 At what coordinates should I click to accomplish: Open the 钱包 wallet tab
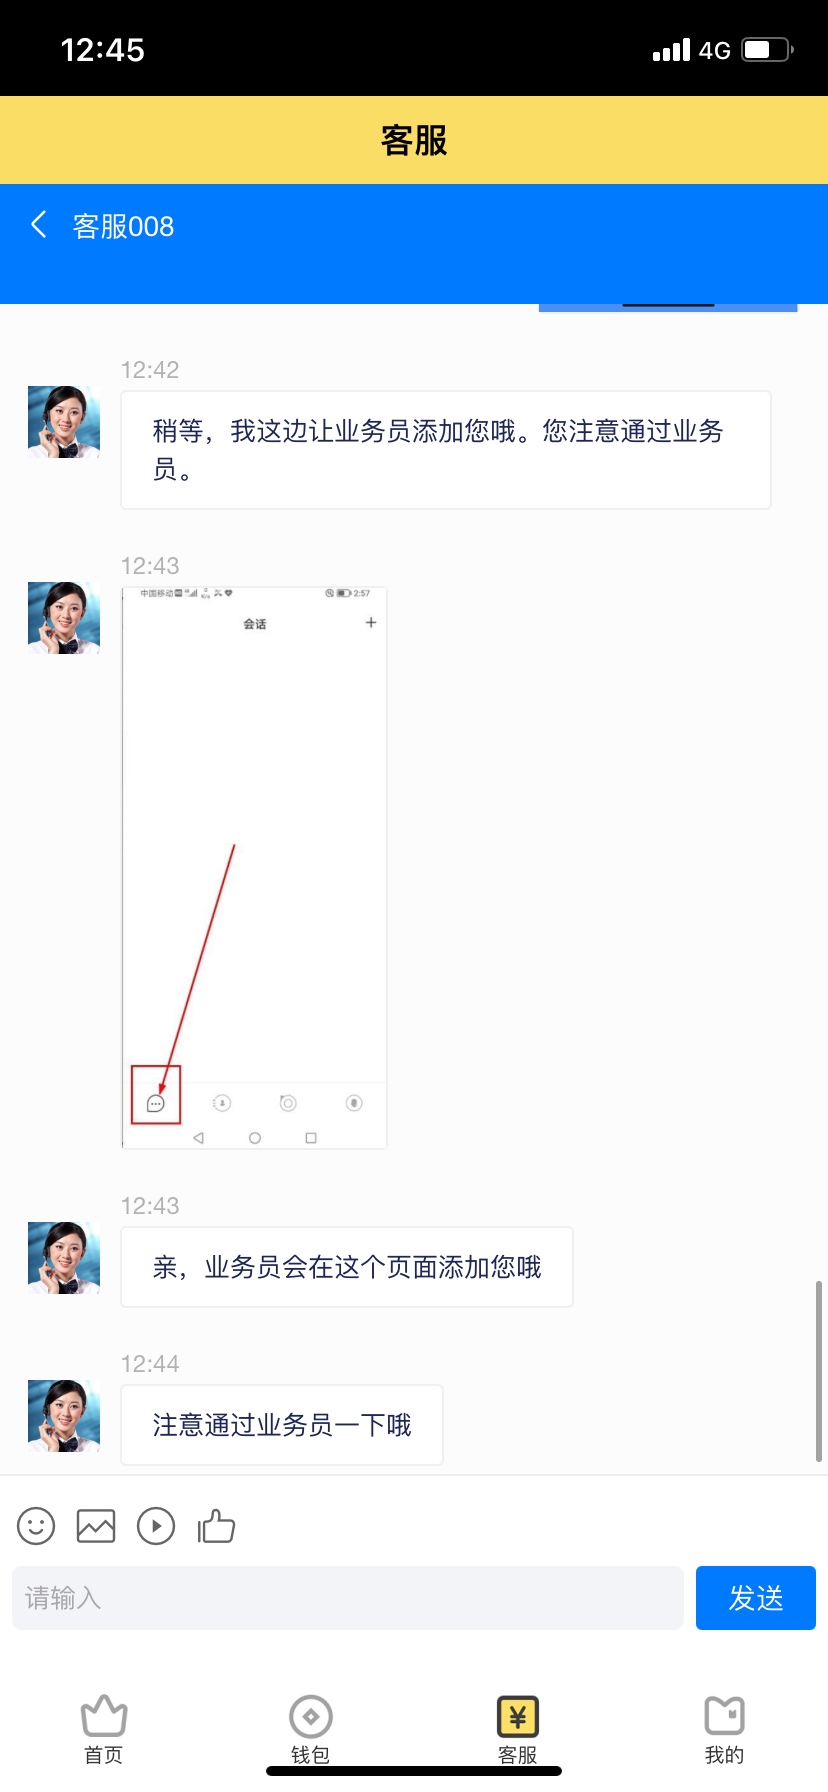tap(310, 1730)
